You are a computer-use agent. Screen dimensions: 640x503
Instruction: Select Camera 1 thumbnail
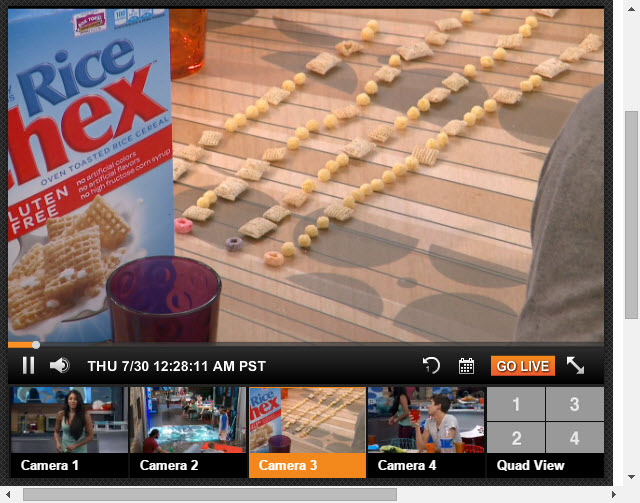click(69, 432)
